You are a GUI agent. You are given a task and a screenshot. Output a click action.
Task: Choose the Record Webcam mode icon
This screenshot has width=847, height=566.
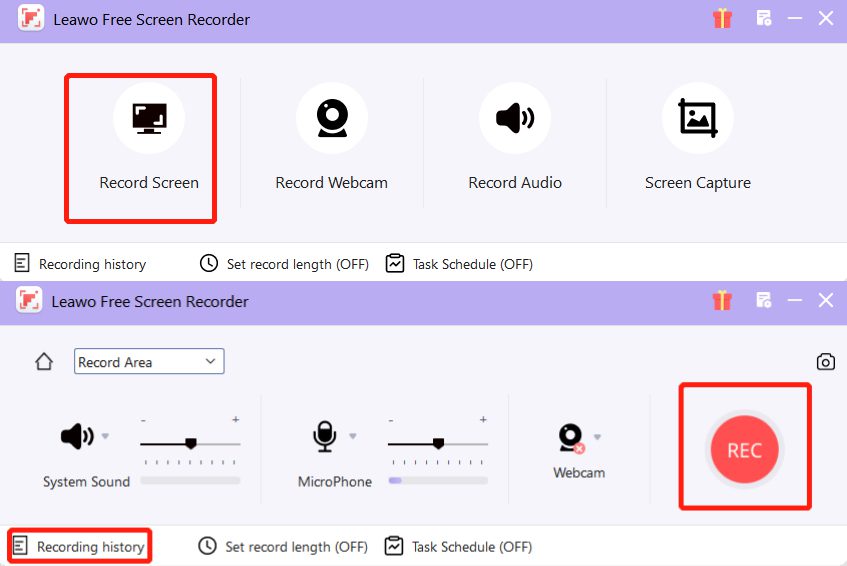(331, 119)
